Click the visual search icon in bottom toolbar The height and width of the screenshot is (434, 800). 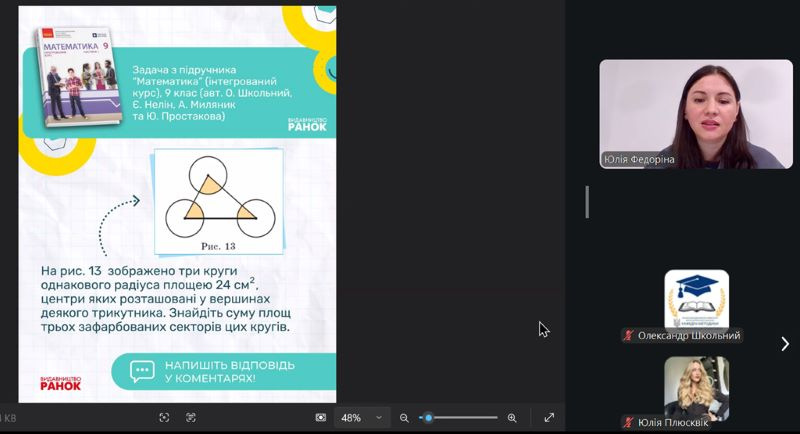[x=165, y=417]
